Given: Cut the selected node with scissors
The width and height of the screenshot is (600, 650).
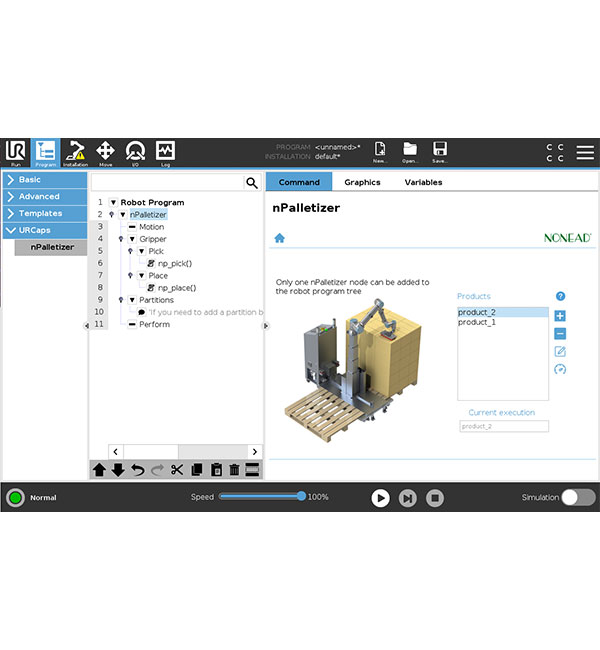Looking at the screenshot, I should 177,470.
